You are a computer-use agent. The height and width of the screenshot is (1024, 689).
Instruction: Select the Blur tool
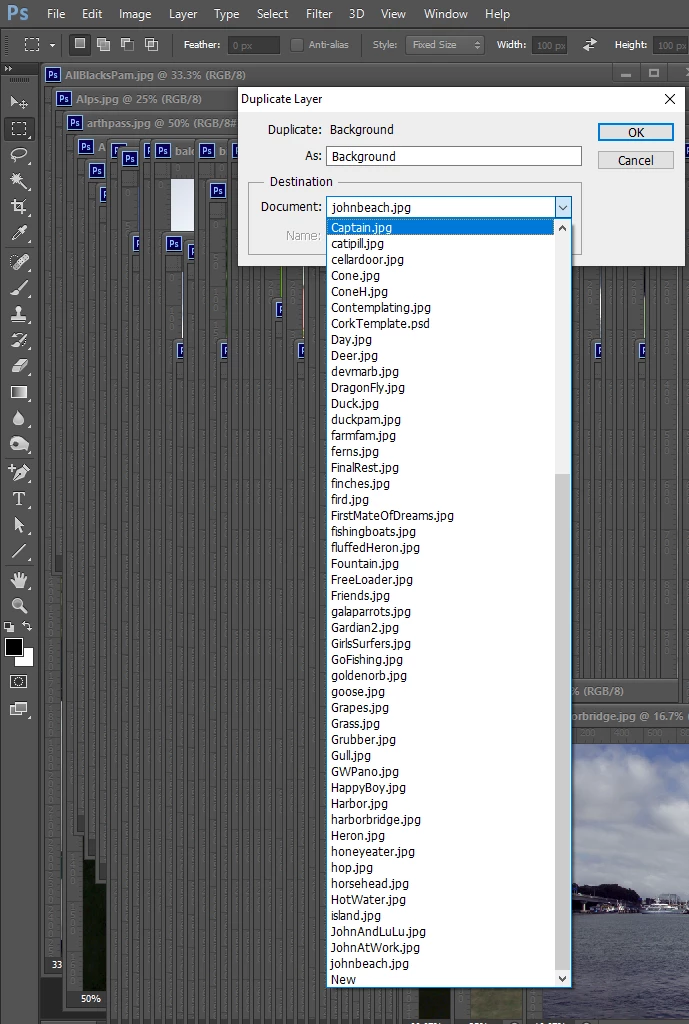pyautogui.click(x=19, y=419)
